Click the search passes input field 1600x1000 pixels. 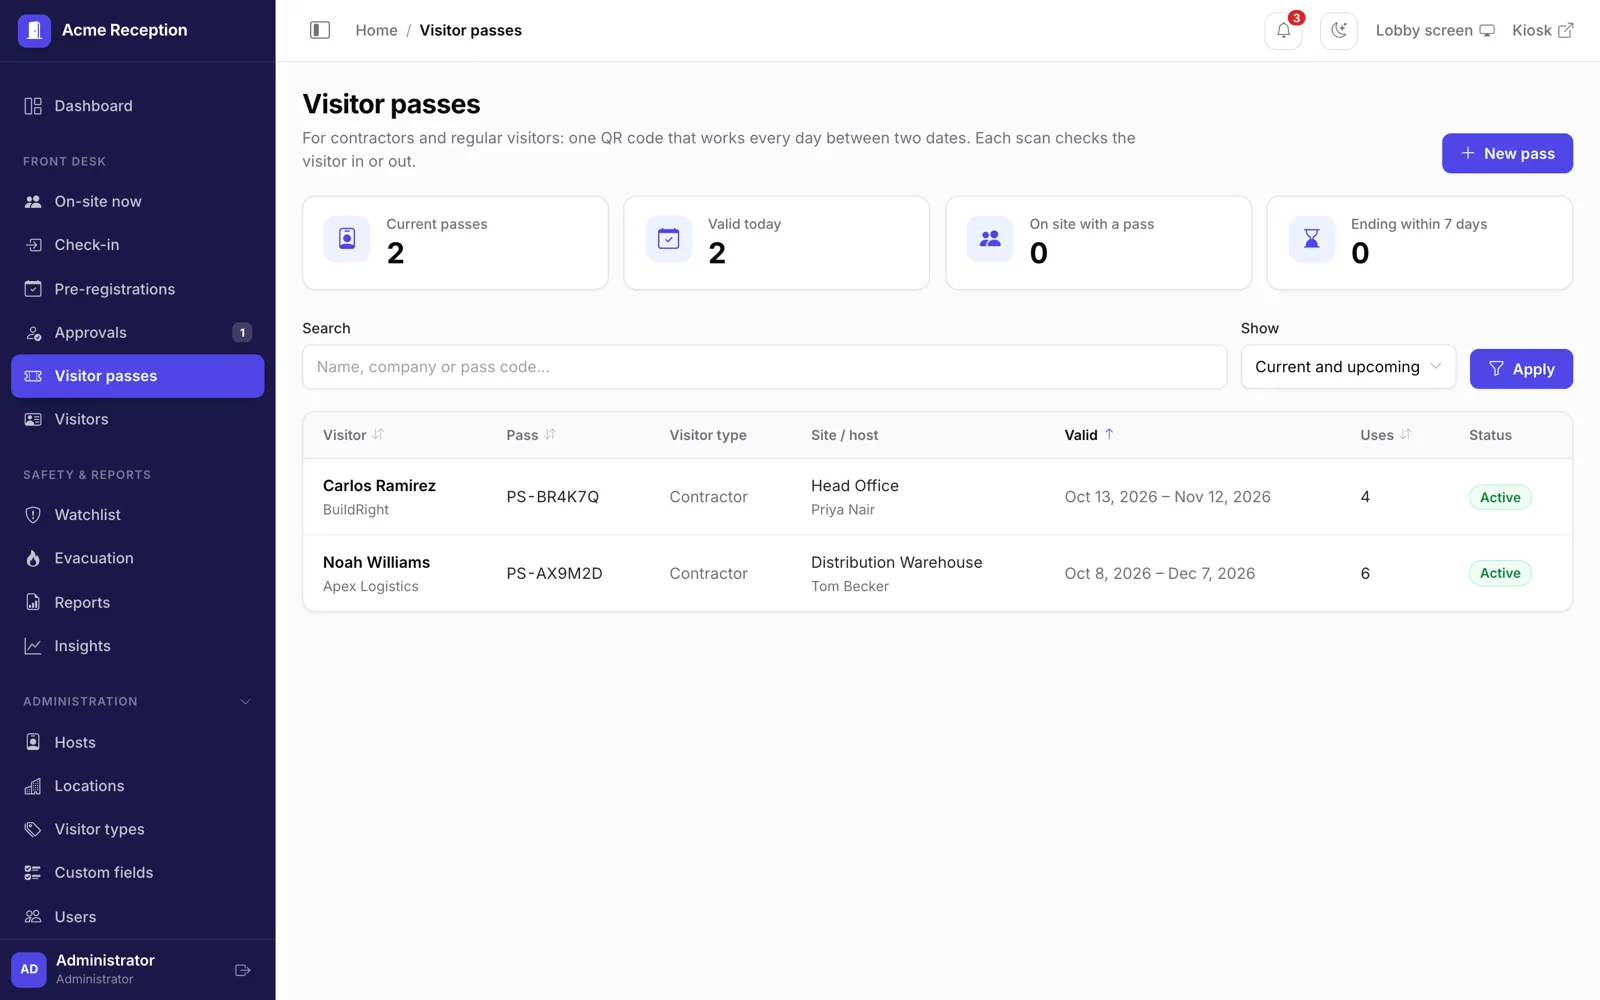point(765,367)
